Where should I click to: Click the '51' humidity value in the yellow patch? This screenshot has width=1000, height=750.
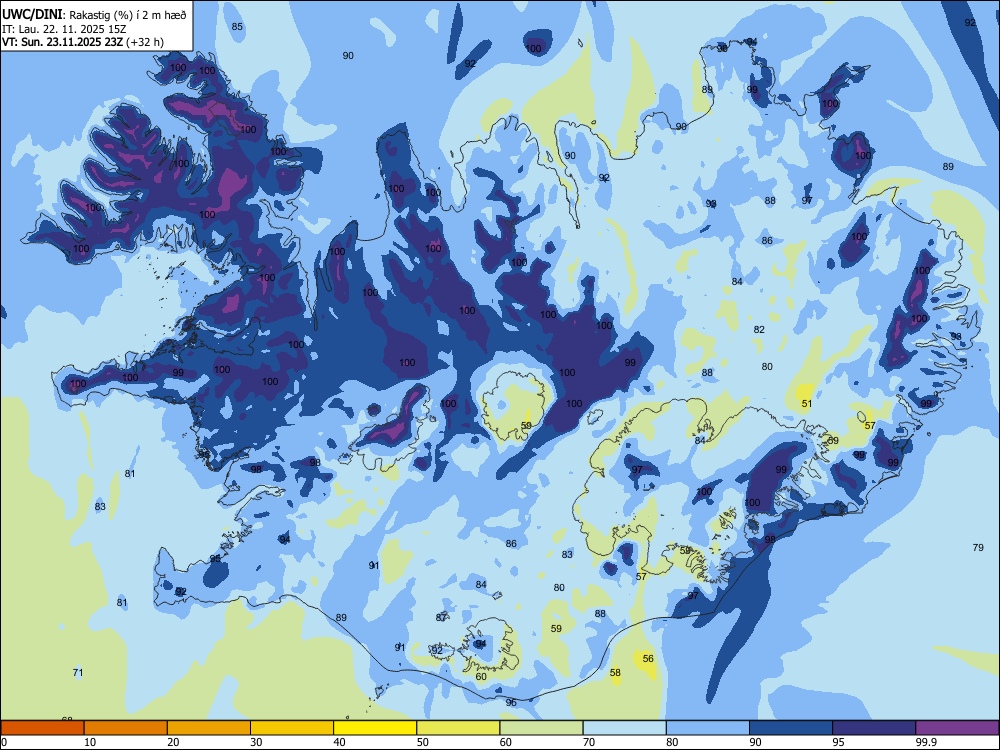[807, 404]
